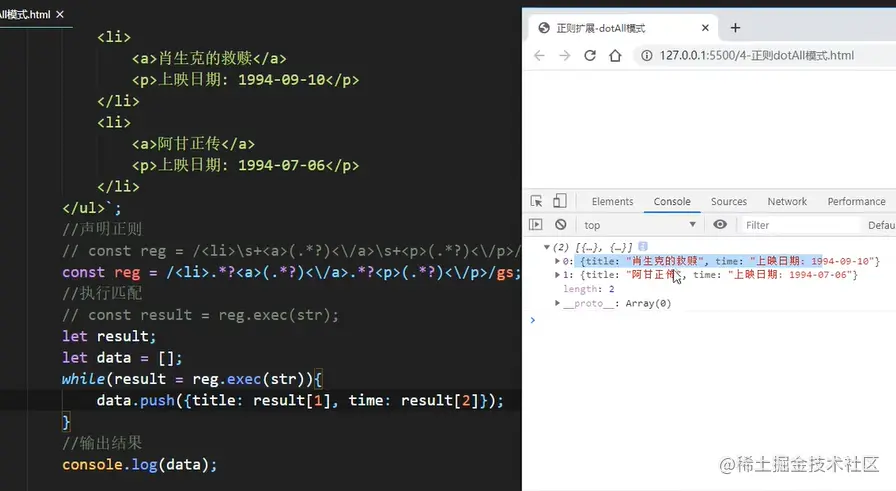
Task: View site information icon in address bar
Action: pyautogui.click(x=646, y=55)
